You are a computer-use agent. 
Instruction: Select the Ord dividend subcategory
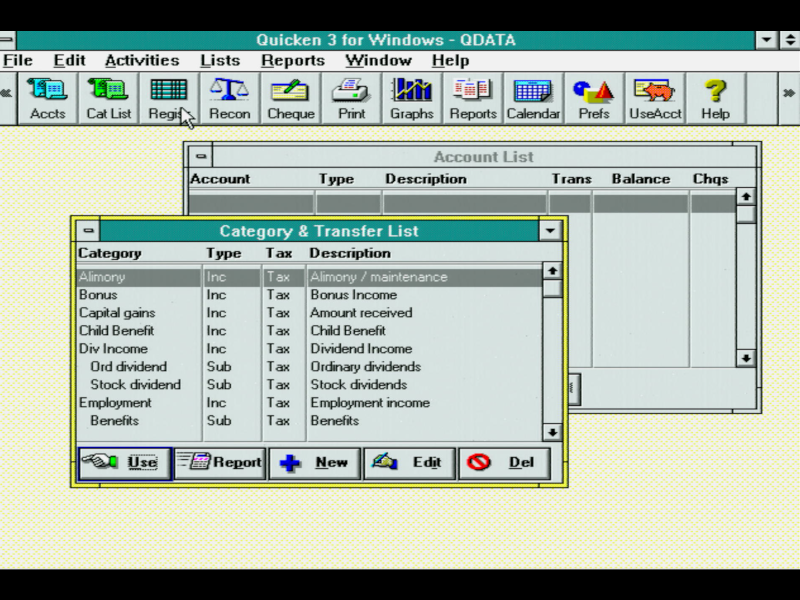[x=309, y=367]
